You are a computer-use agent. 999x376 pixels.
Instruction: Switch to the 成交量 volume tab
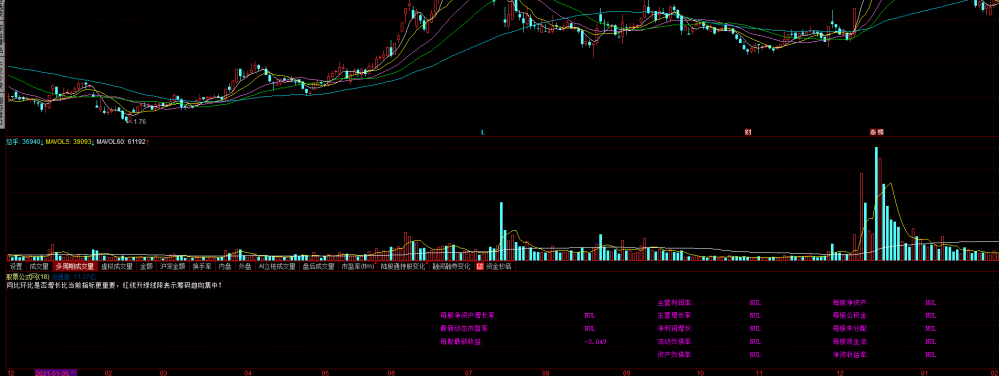pyautogui.click(x=39, y=266)
